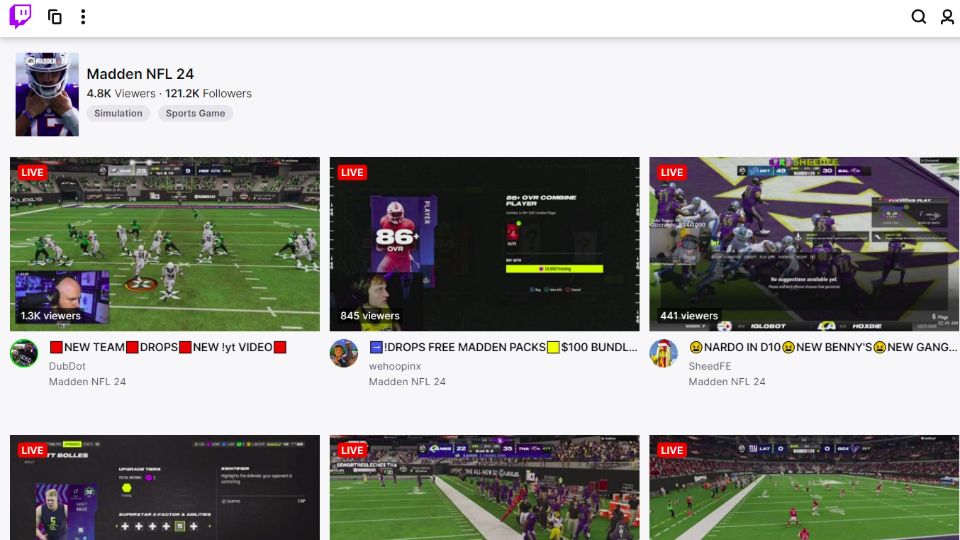
Task: Open Madden NFL 24 box art
Action: click(x=47, y=94)
